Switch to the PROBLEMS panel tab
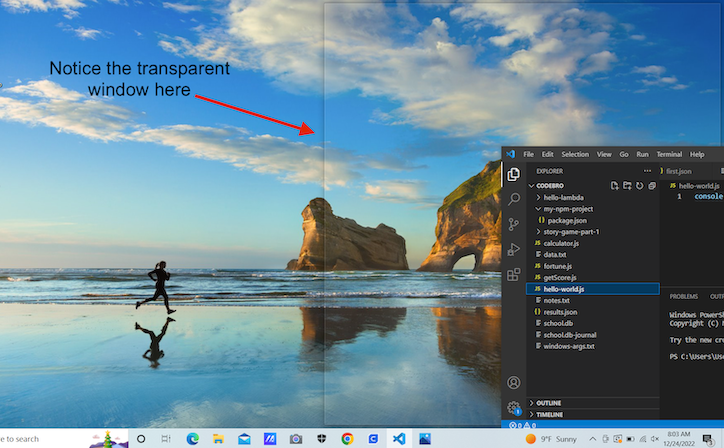The height and width of the screenshot is (448, 724). click(x=683, y=297)
